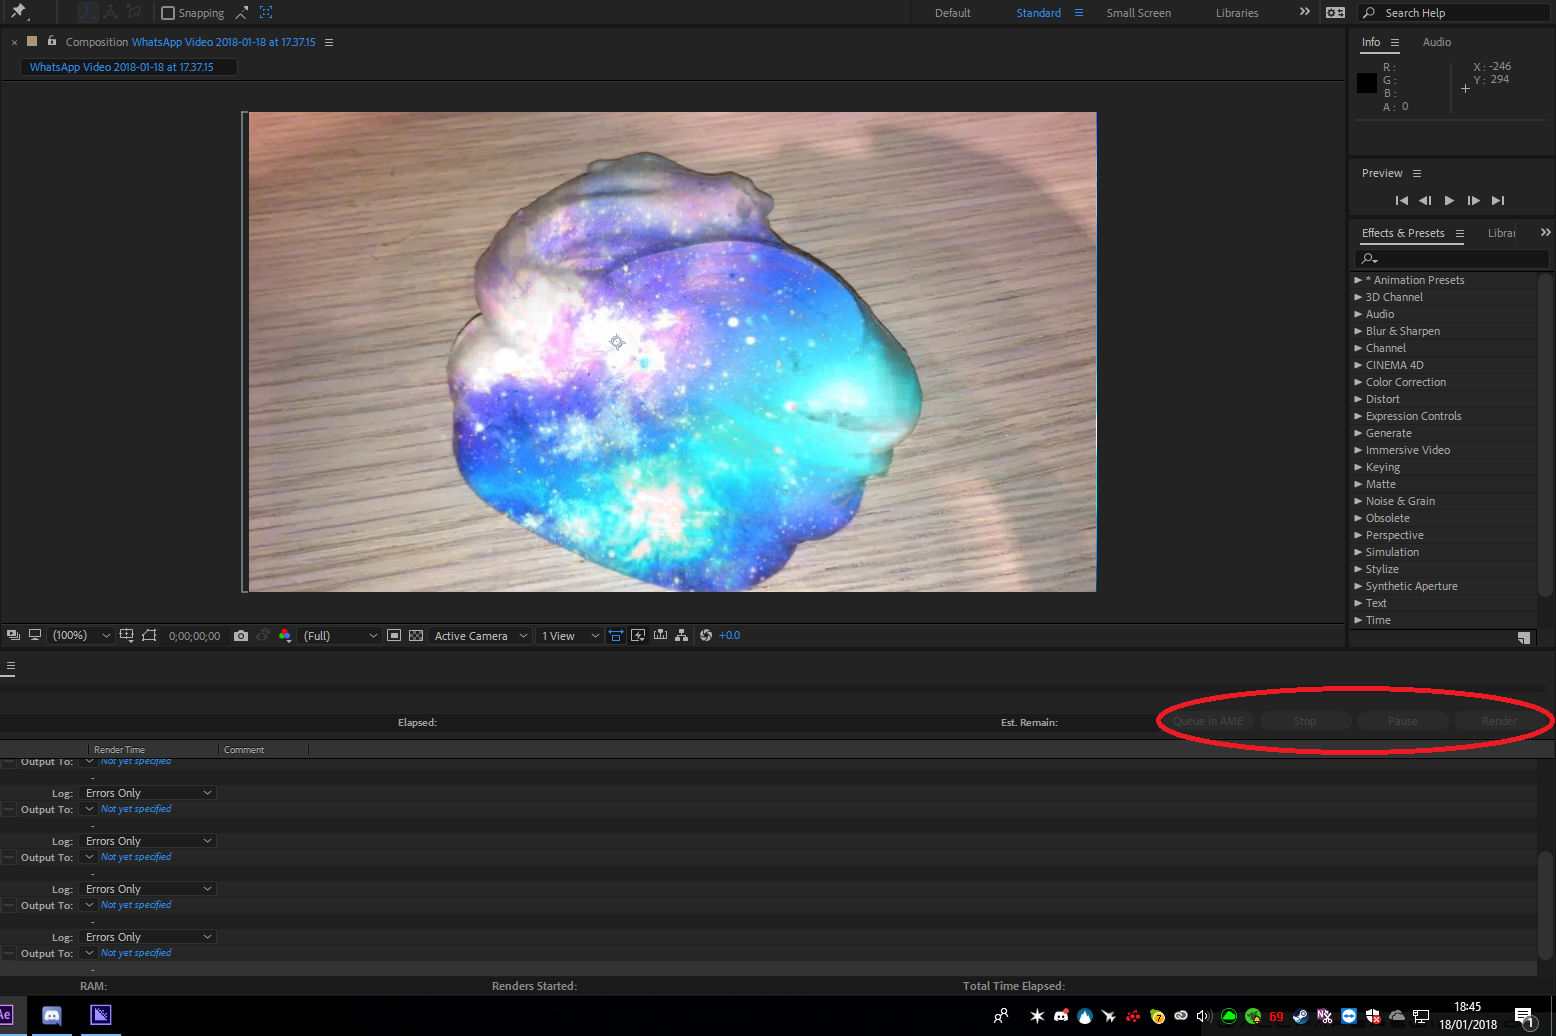This screenshot has width=1556, height=1036.
Task: Open the Composition Flowchart icon
Action: (682, 635)
